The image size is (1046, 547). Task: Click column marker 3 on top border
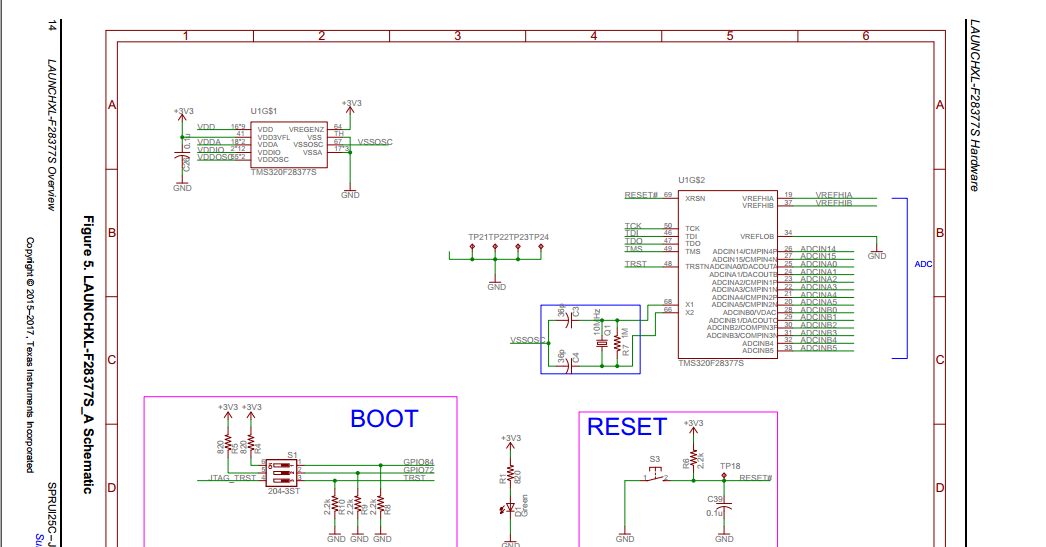pos(458,36)
